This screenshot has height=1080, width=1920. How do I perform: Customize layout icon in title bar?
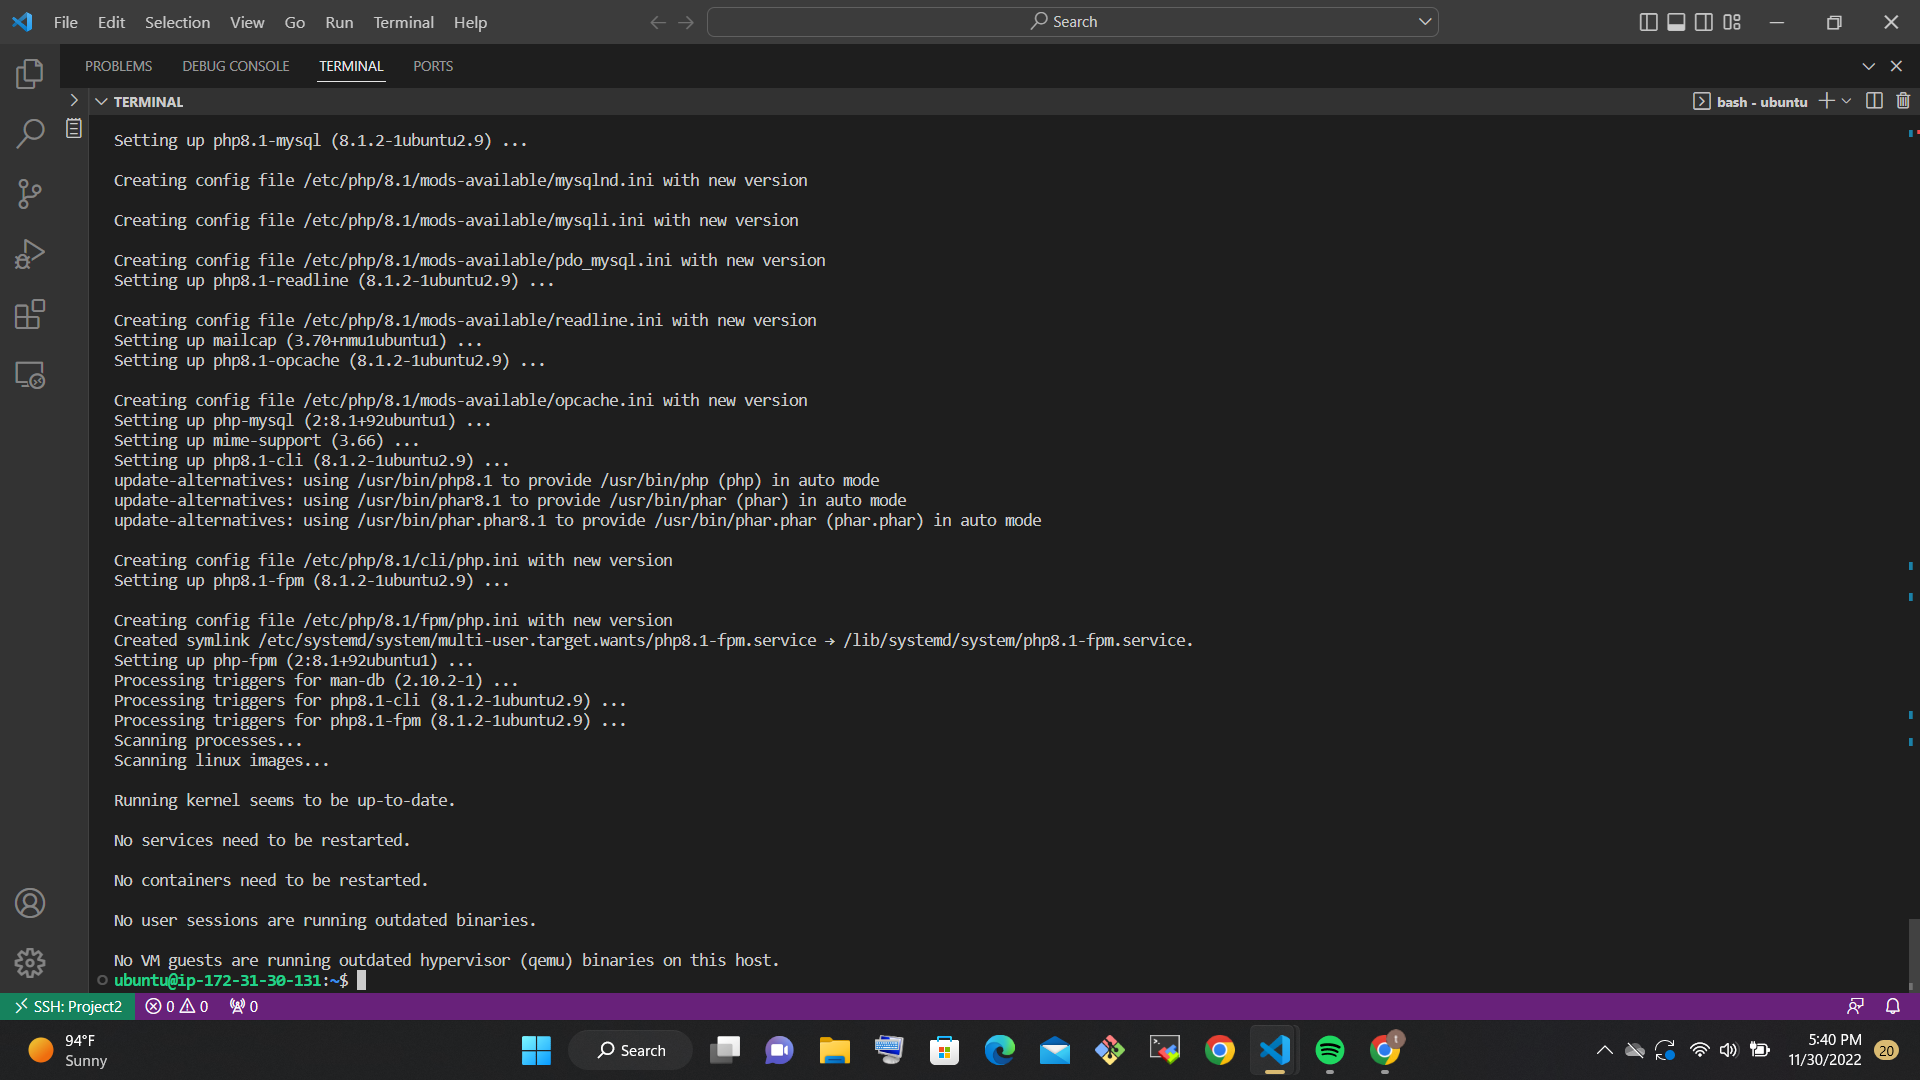coord(1732,22)
